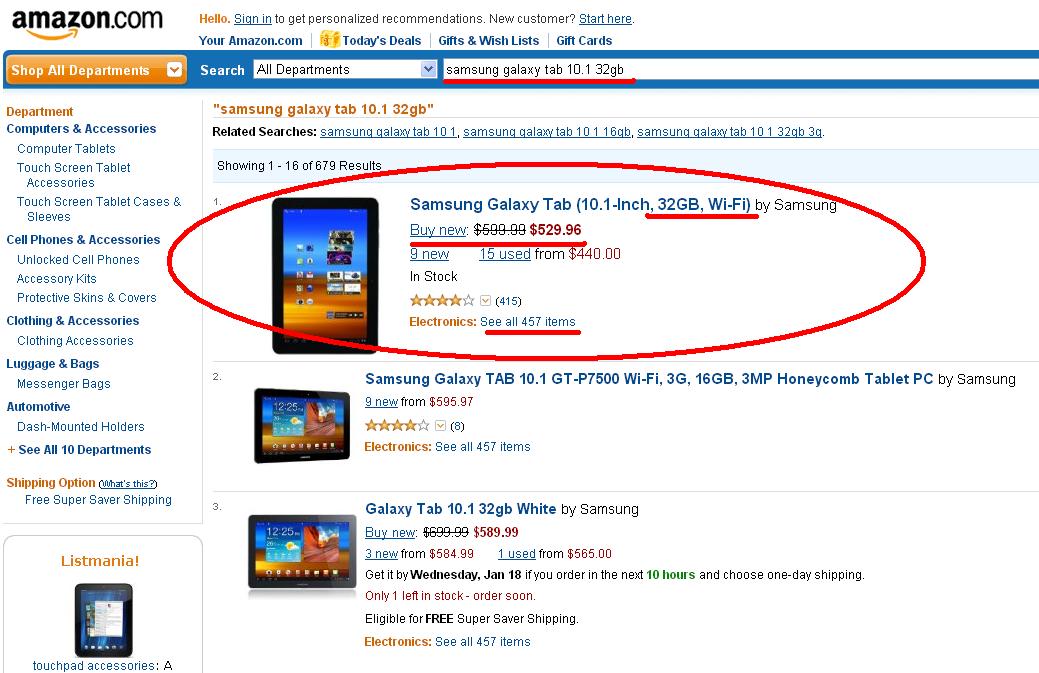Select the Computer Tablets department
This screenshot has width=1039, height=673.
coord(66,149)
